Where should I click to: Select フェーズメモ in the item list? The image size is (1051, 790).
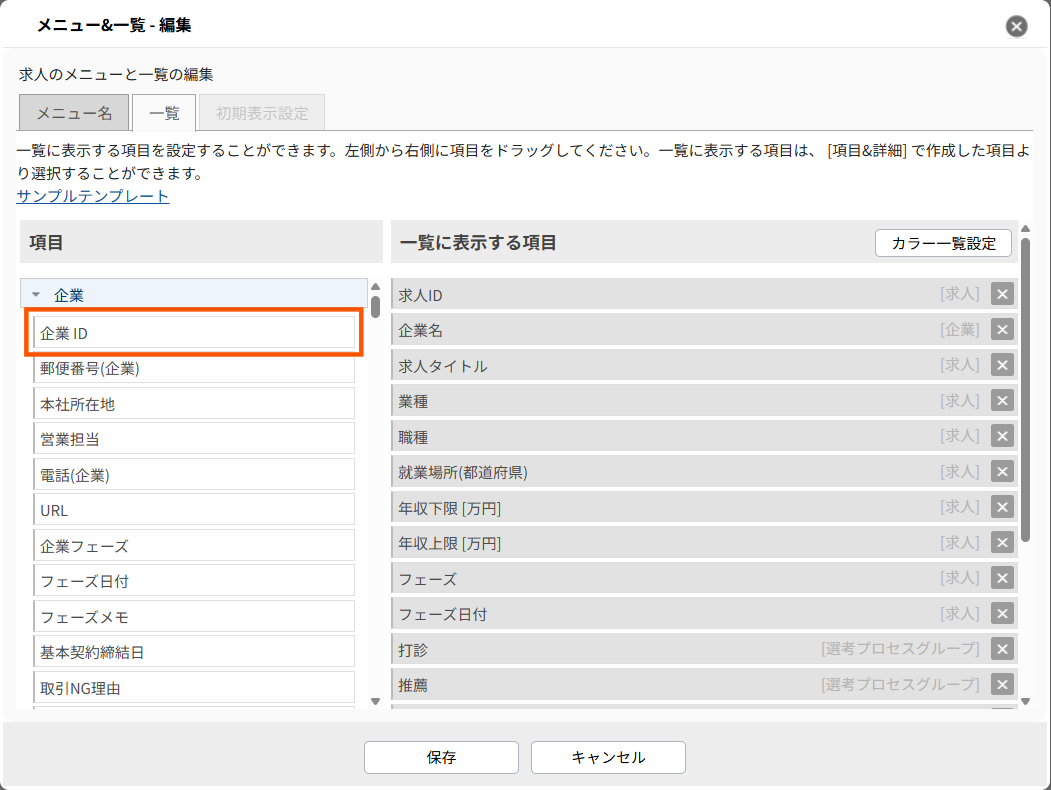[x=194, y=617]
